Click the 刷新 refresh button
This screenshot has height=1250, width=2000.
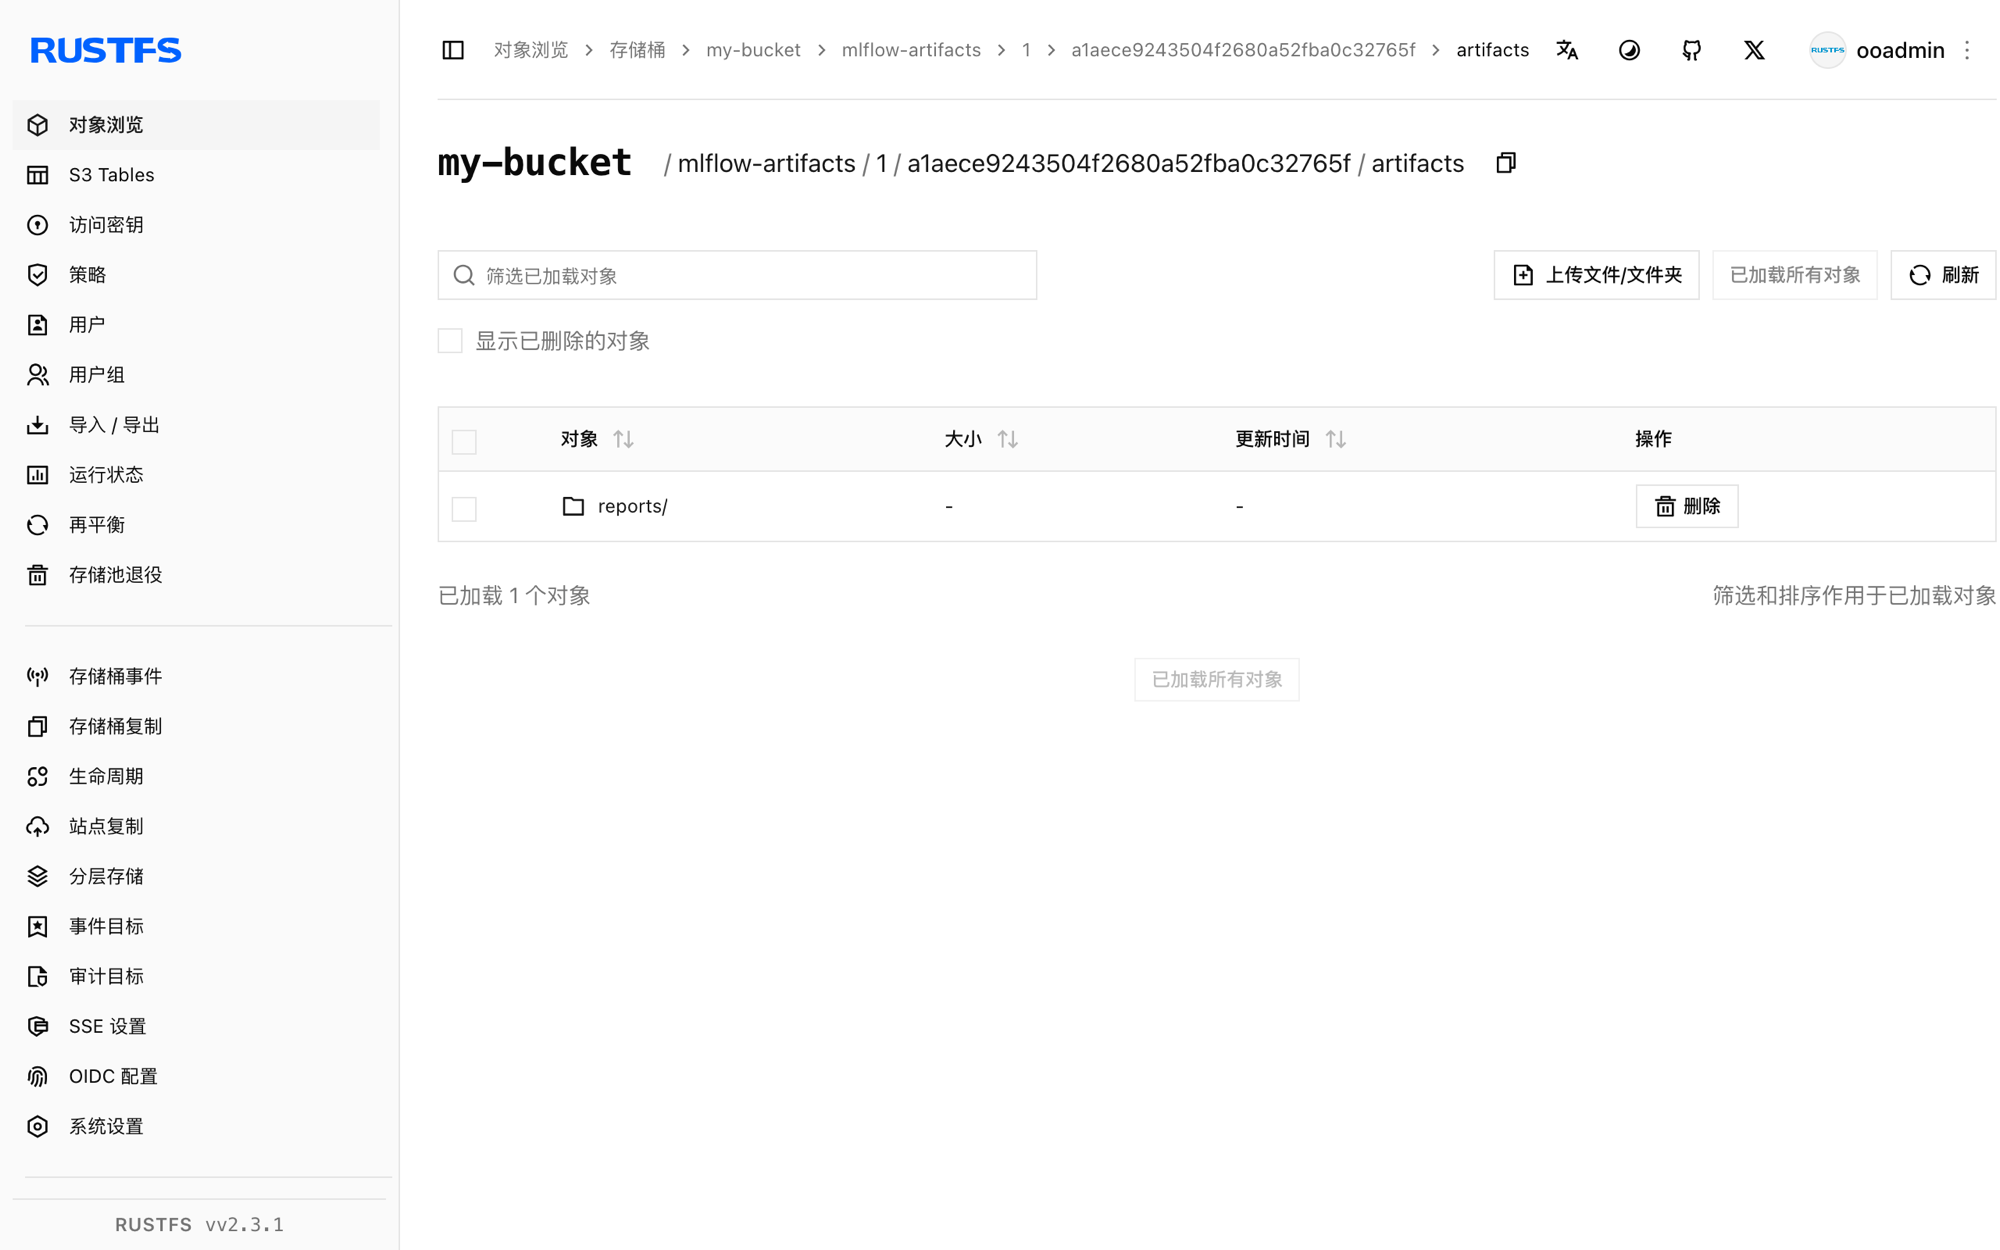[x=1943, y=275]
